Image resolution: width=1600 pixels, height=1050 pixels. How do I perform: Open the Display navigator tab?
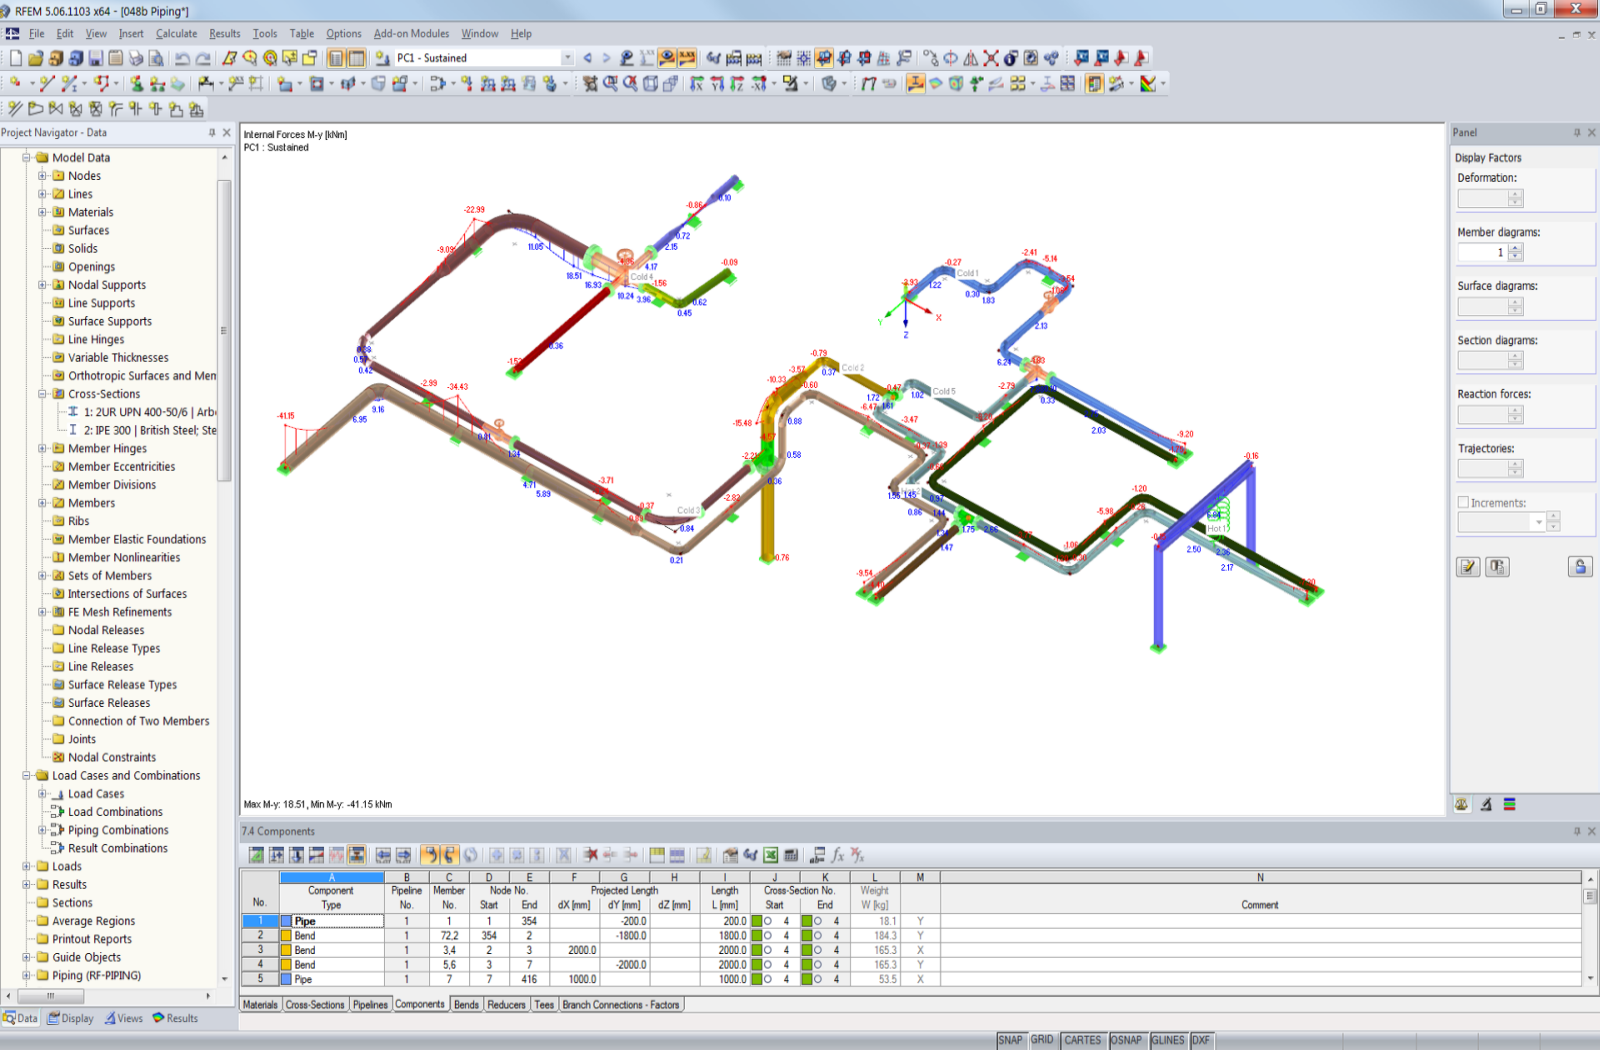click(70, 1019)
